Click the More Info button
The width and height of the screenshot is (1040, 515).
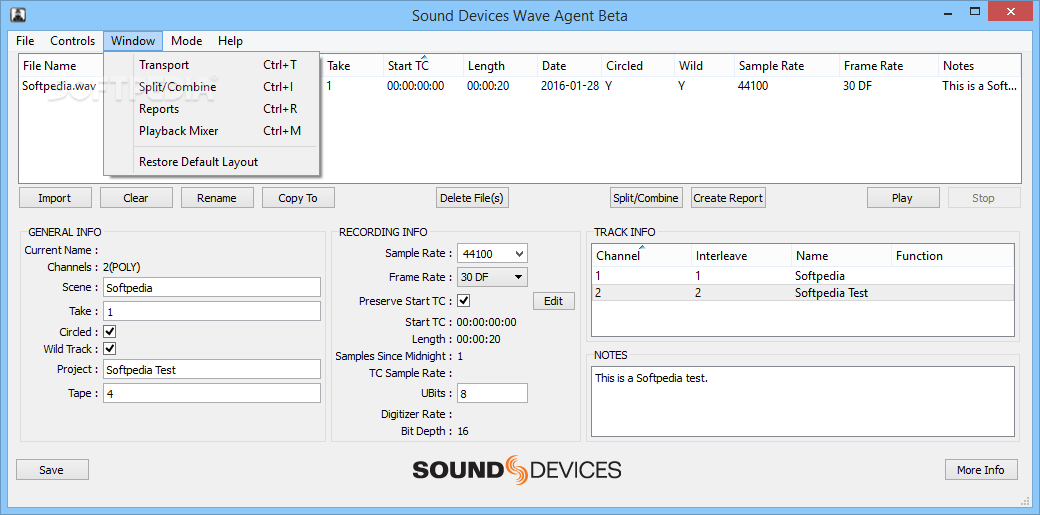coord(980,470)
